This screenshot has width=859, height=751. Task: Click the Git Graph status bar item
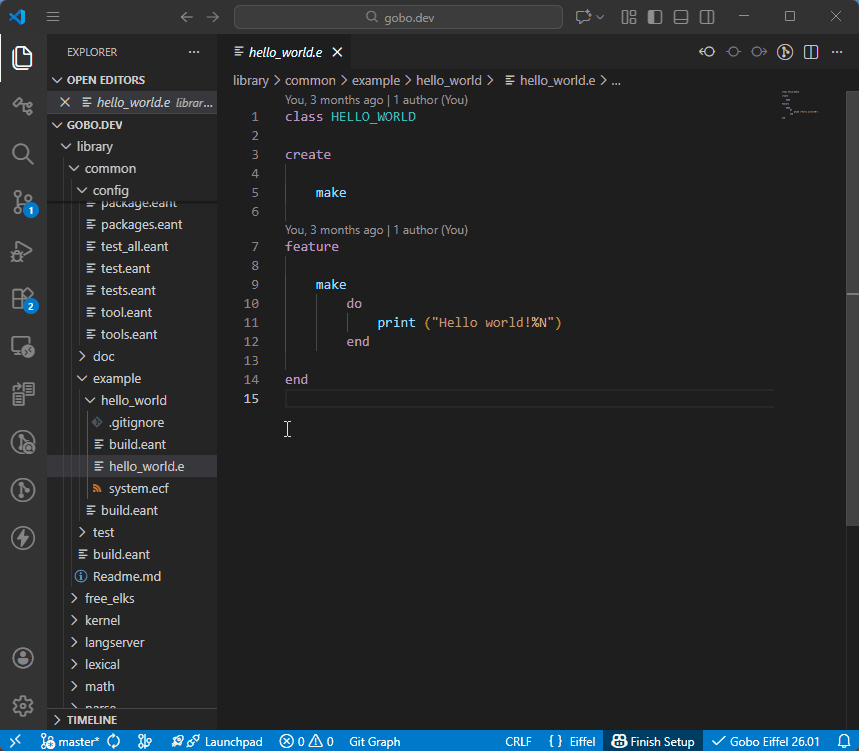(x=374, y=741)
